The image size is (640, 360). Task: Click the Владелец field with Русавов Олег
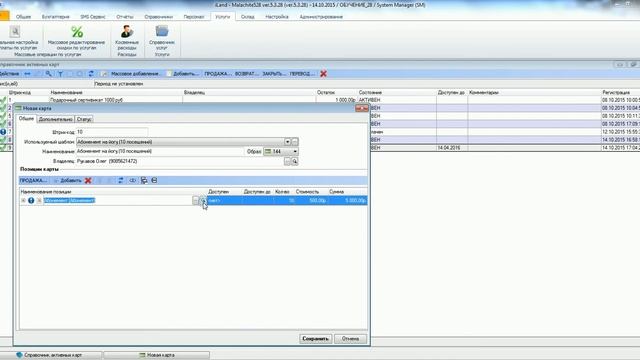click(x=180, y=162)
